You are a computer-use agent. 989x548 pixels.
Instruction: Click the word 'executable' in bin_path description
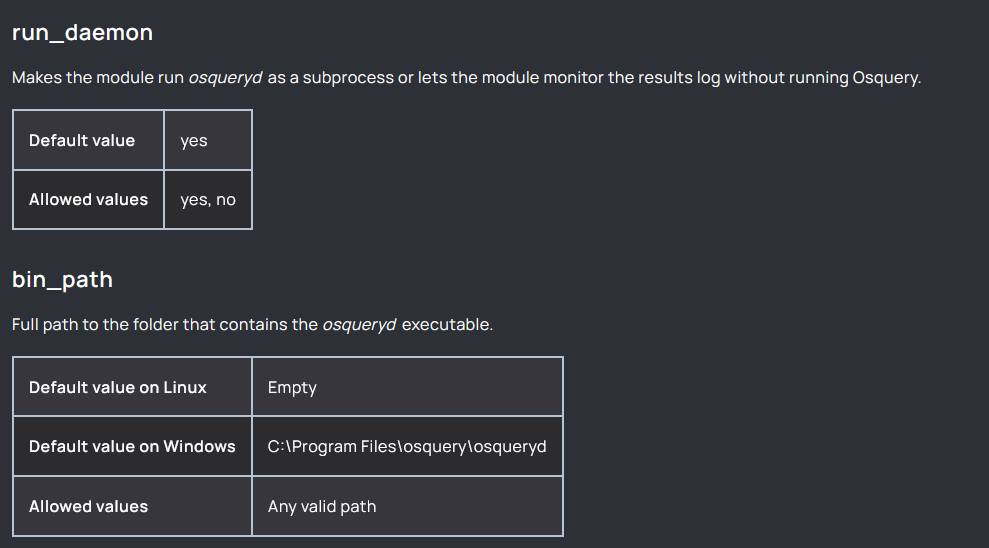[446, 325]
